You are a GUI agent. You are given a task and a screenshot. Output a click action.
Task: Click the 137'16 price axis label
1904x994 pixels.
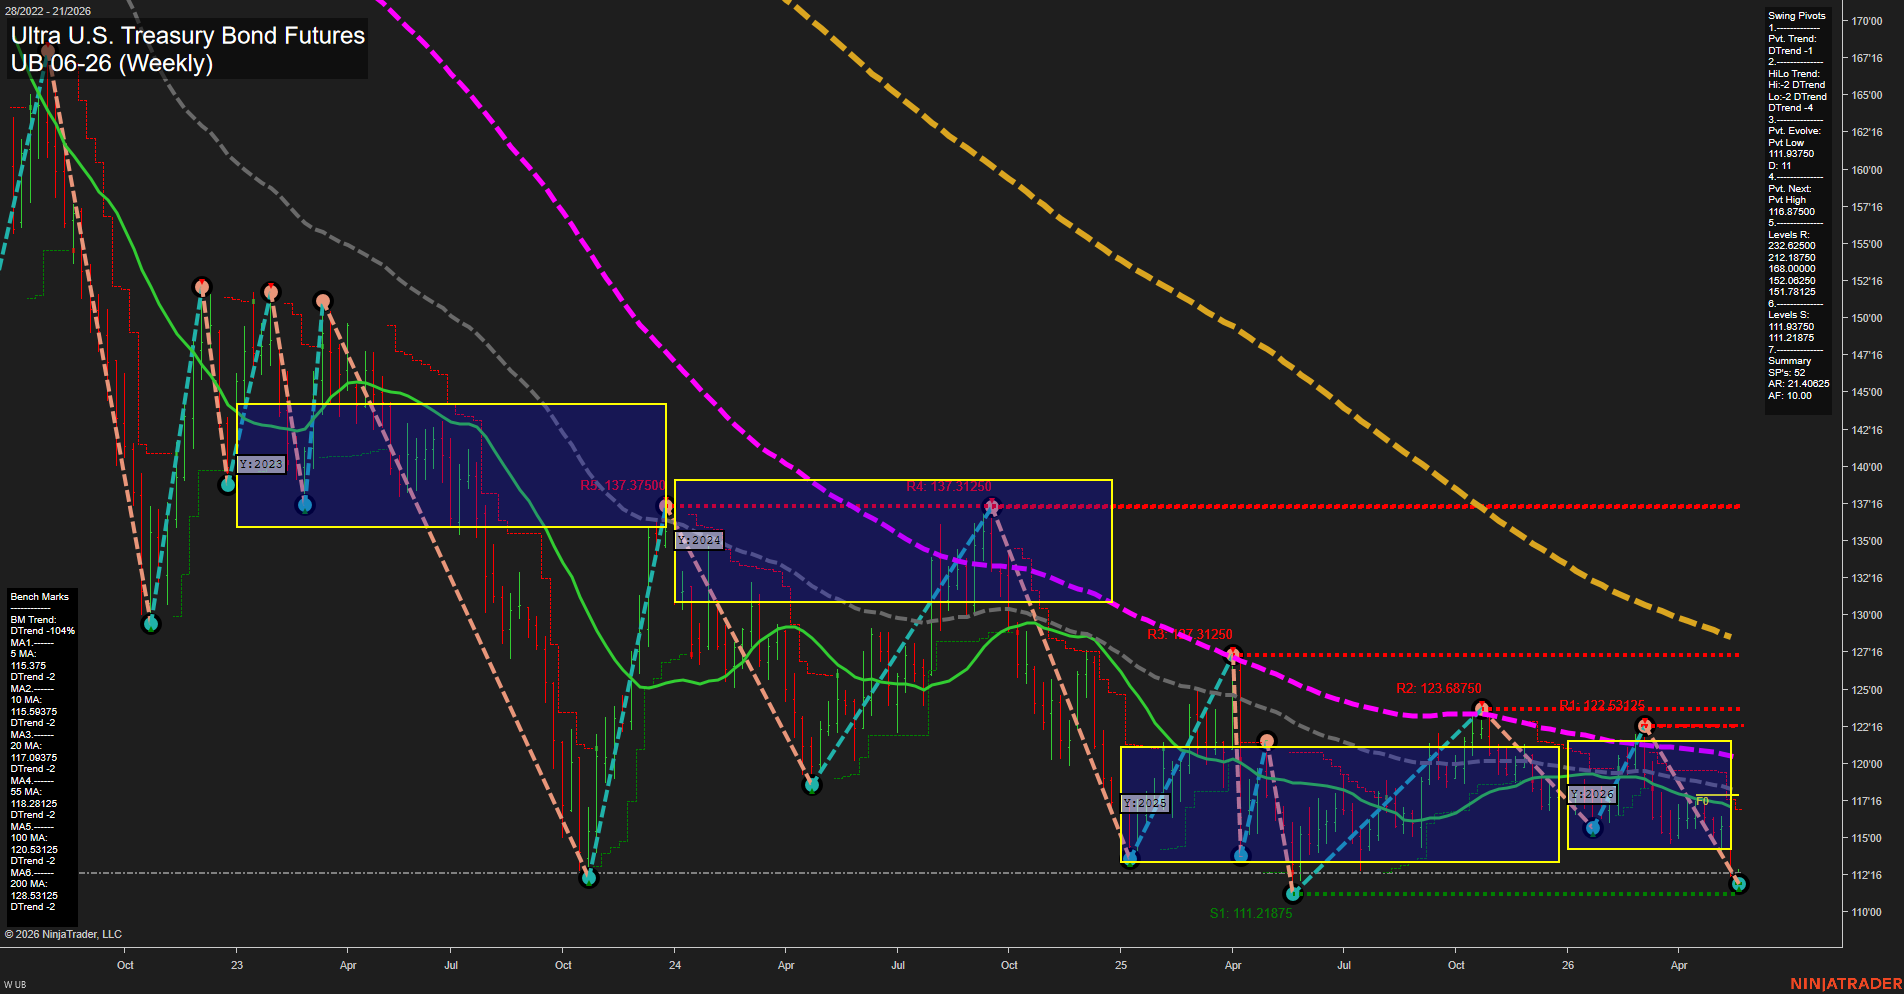(x=1867, y=504)
